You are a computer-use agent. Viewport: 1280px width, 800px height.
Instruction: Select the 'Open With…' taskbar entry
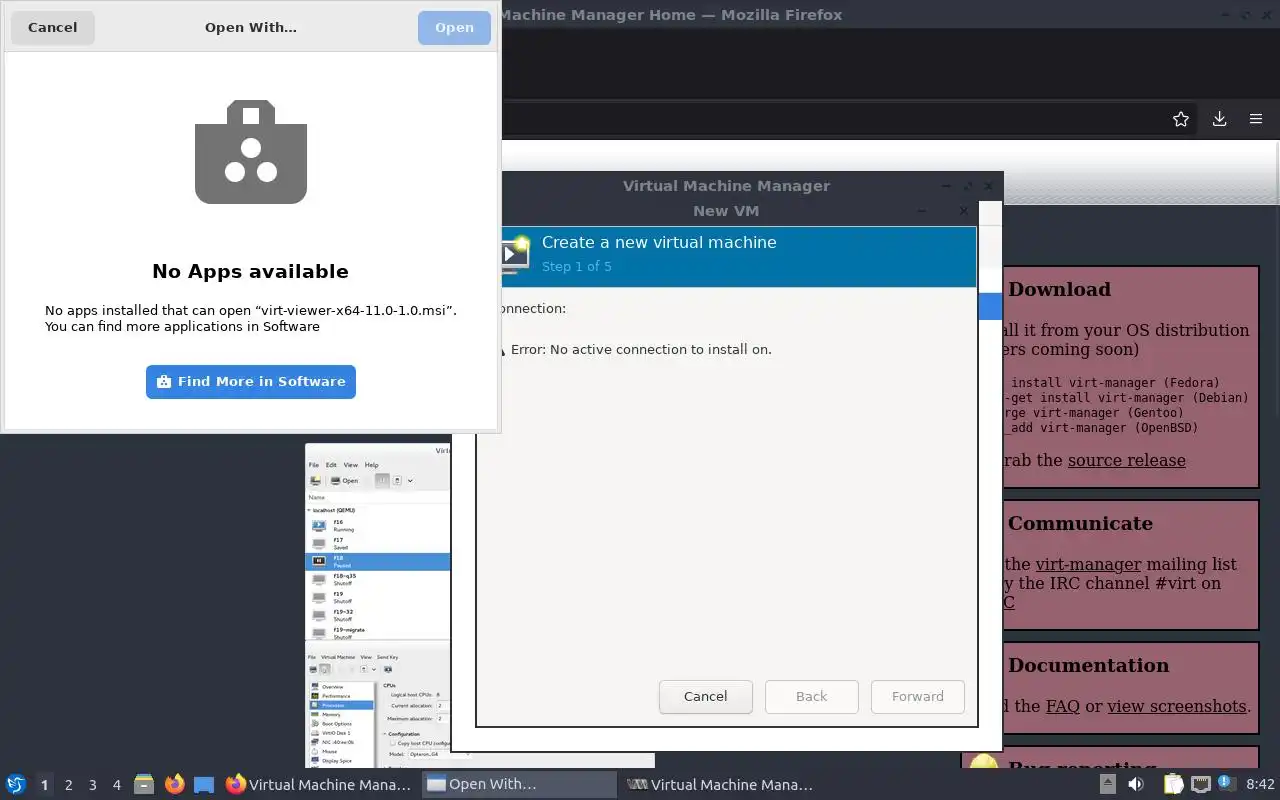coord(519,785)
